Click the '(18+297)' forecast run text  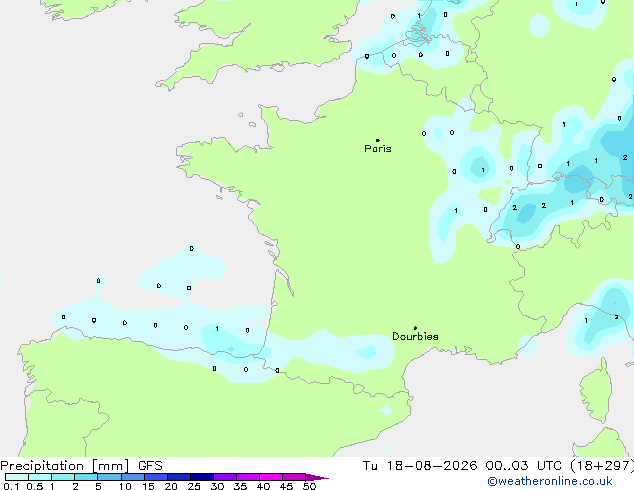(x=602, y=466)
